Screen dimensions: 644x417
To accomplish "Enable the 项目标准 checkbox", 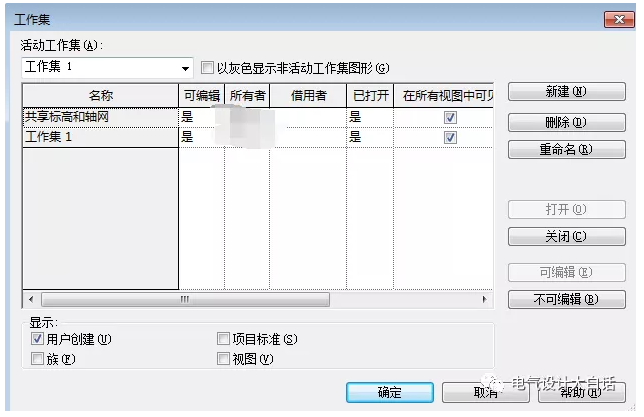I will pos(223,339).
